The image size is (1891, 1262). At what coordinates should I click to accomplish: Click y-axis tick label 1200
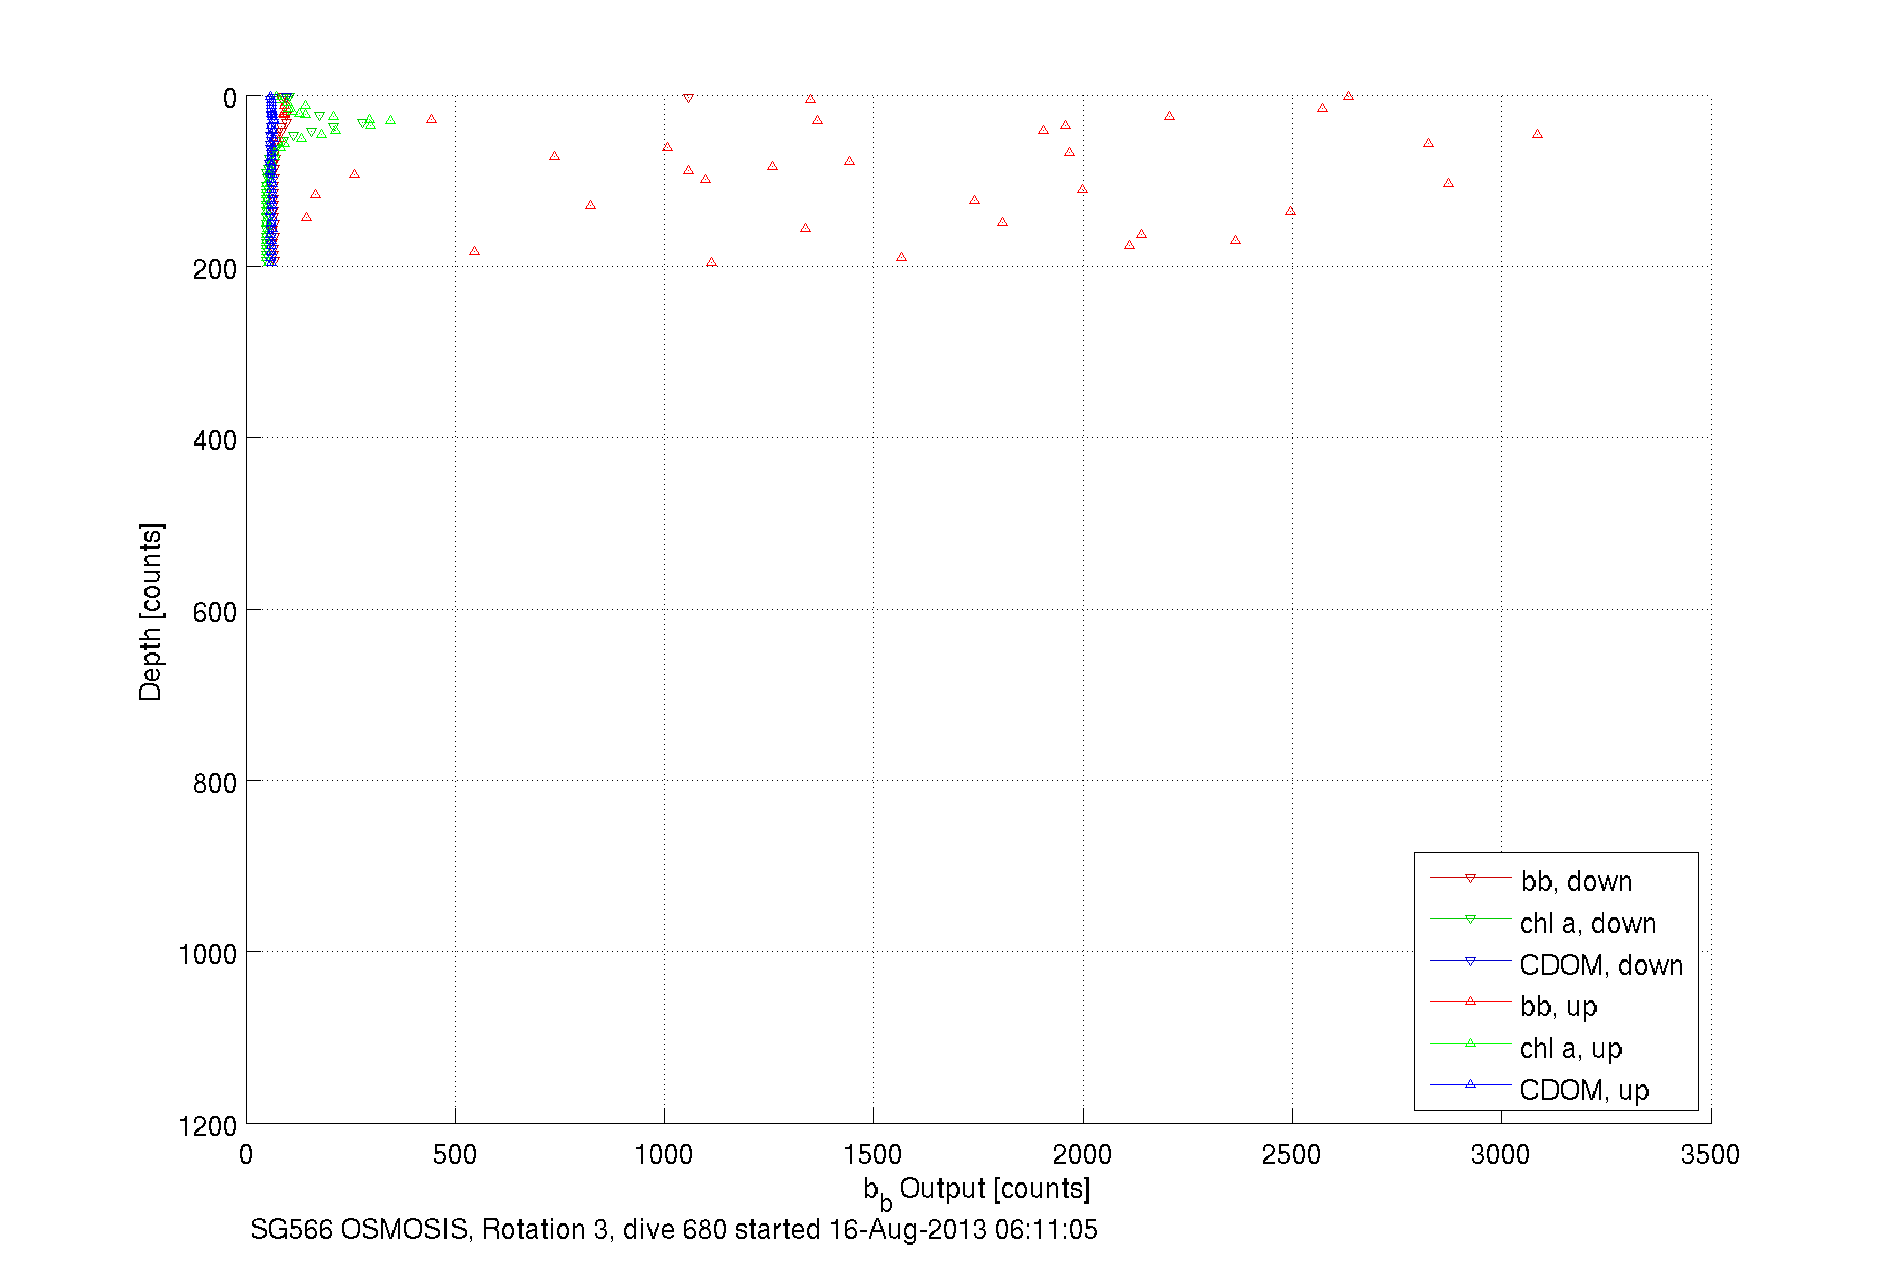pos(208,1127)
